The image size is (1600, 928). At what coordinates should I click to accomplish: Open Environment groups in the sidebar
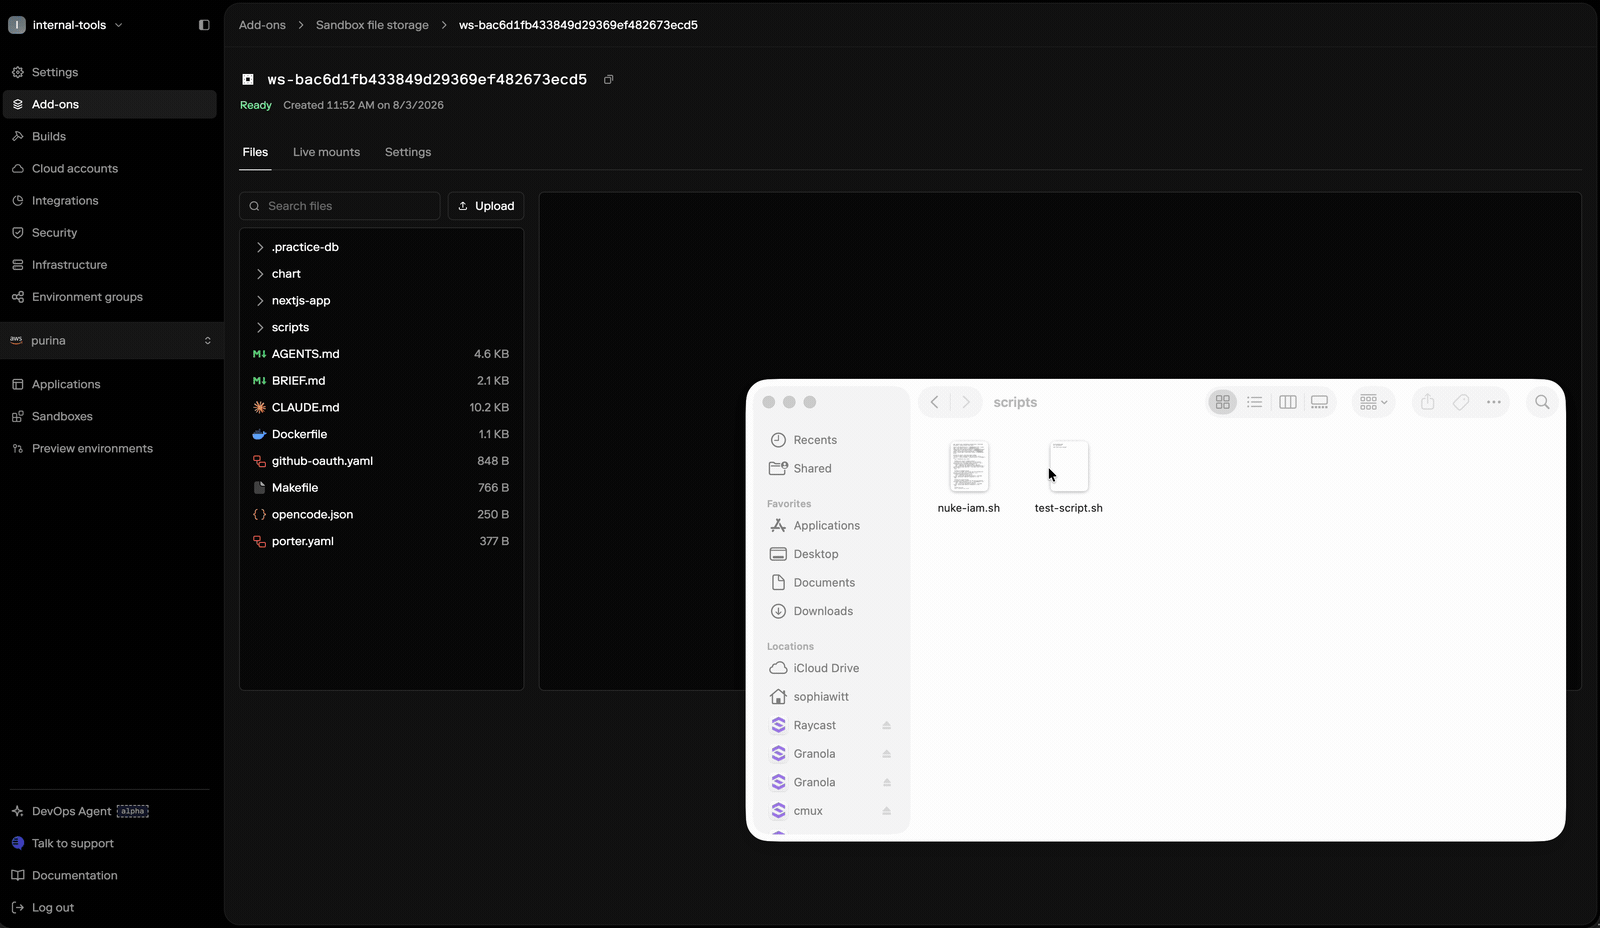point(110,296)
